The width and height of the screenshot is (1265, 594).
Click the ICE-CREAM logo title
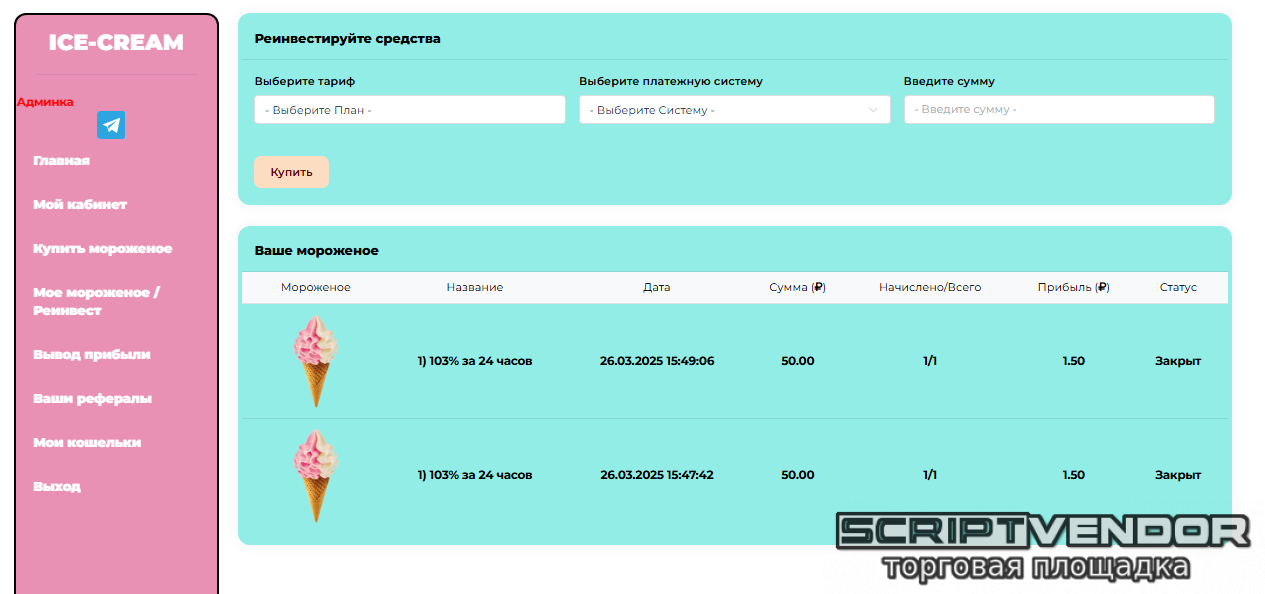(116, 43)
